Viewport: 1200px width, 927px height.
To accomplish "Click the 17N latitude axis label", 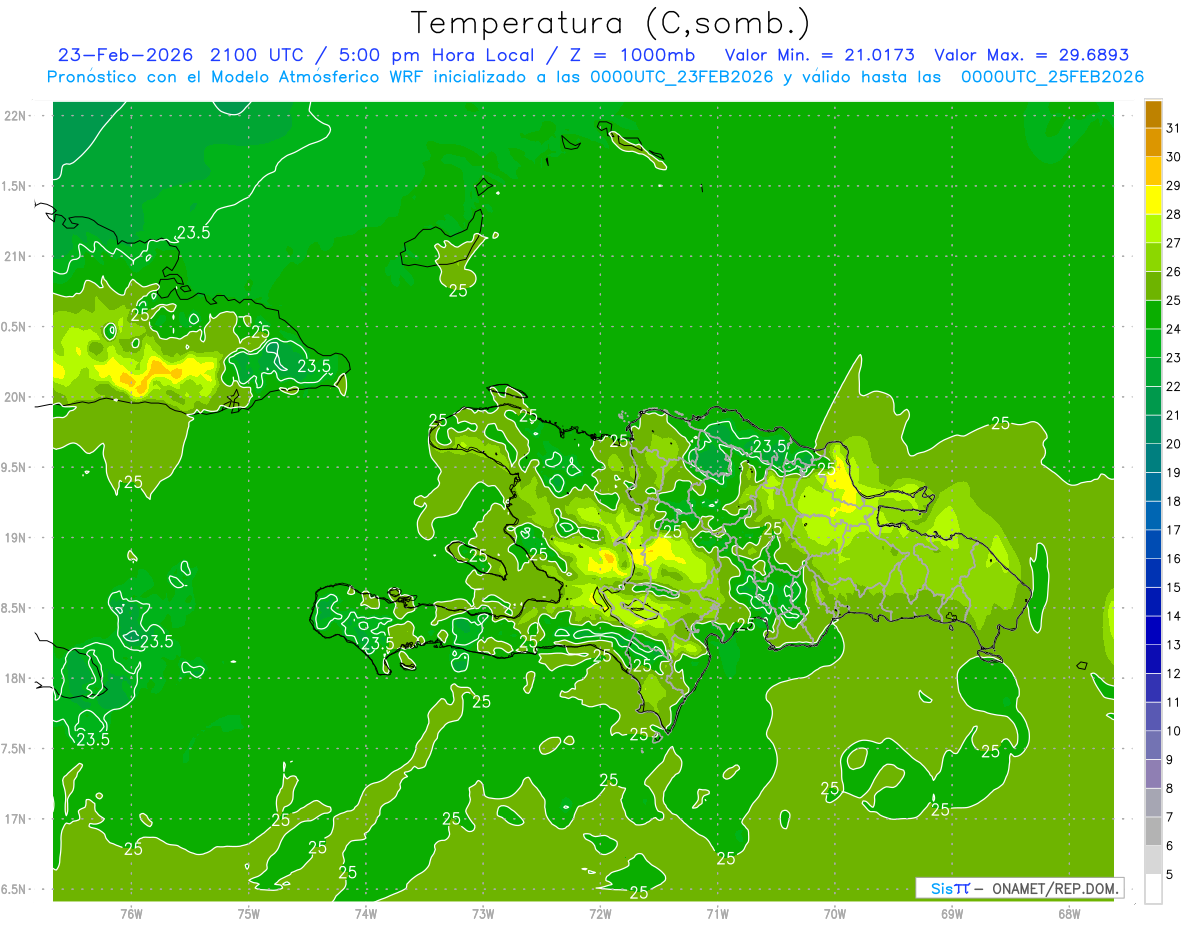I will point(15,819).
